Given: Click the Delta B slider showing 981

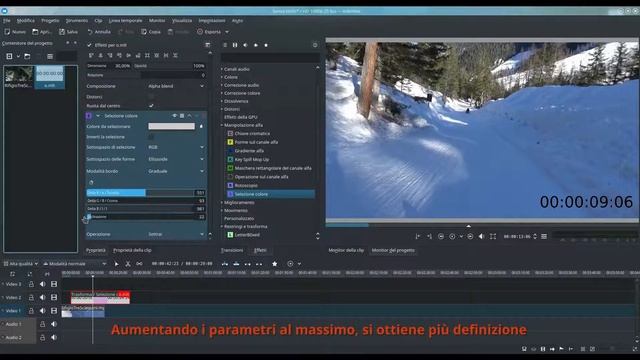Looking at the screenshot, I should coord(146,209).
